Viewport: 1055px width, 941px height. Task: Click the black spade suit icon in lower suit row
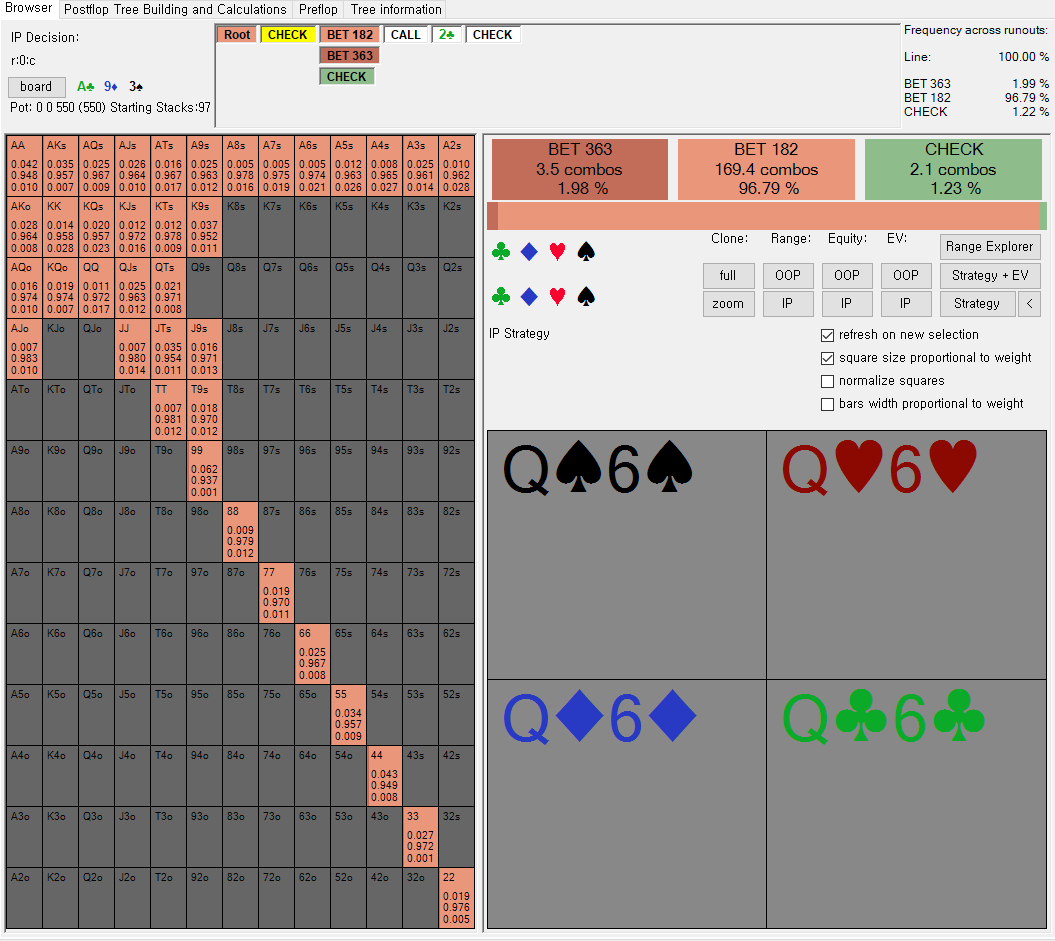586,296
